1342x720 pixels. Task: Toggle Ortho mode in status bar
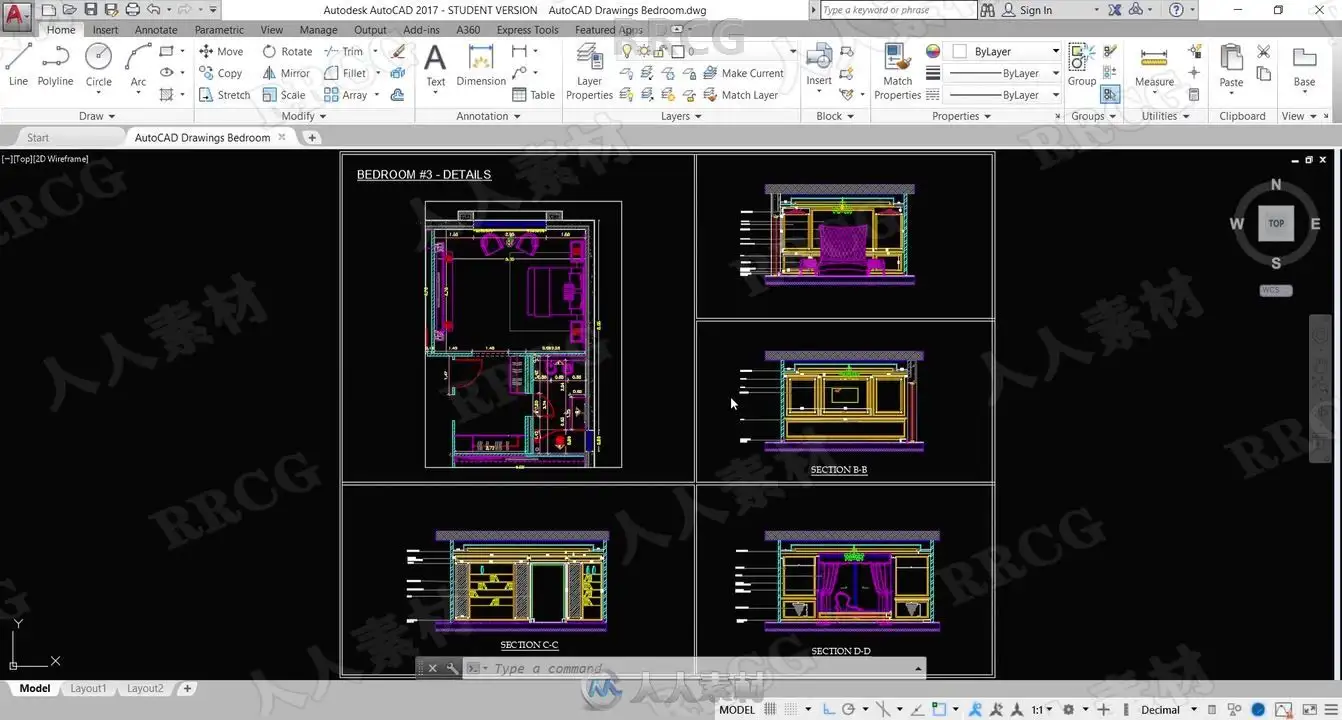(829, 710)
